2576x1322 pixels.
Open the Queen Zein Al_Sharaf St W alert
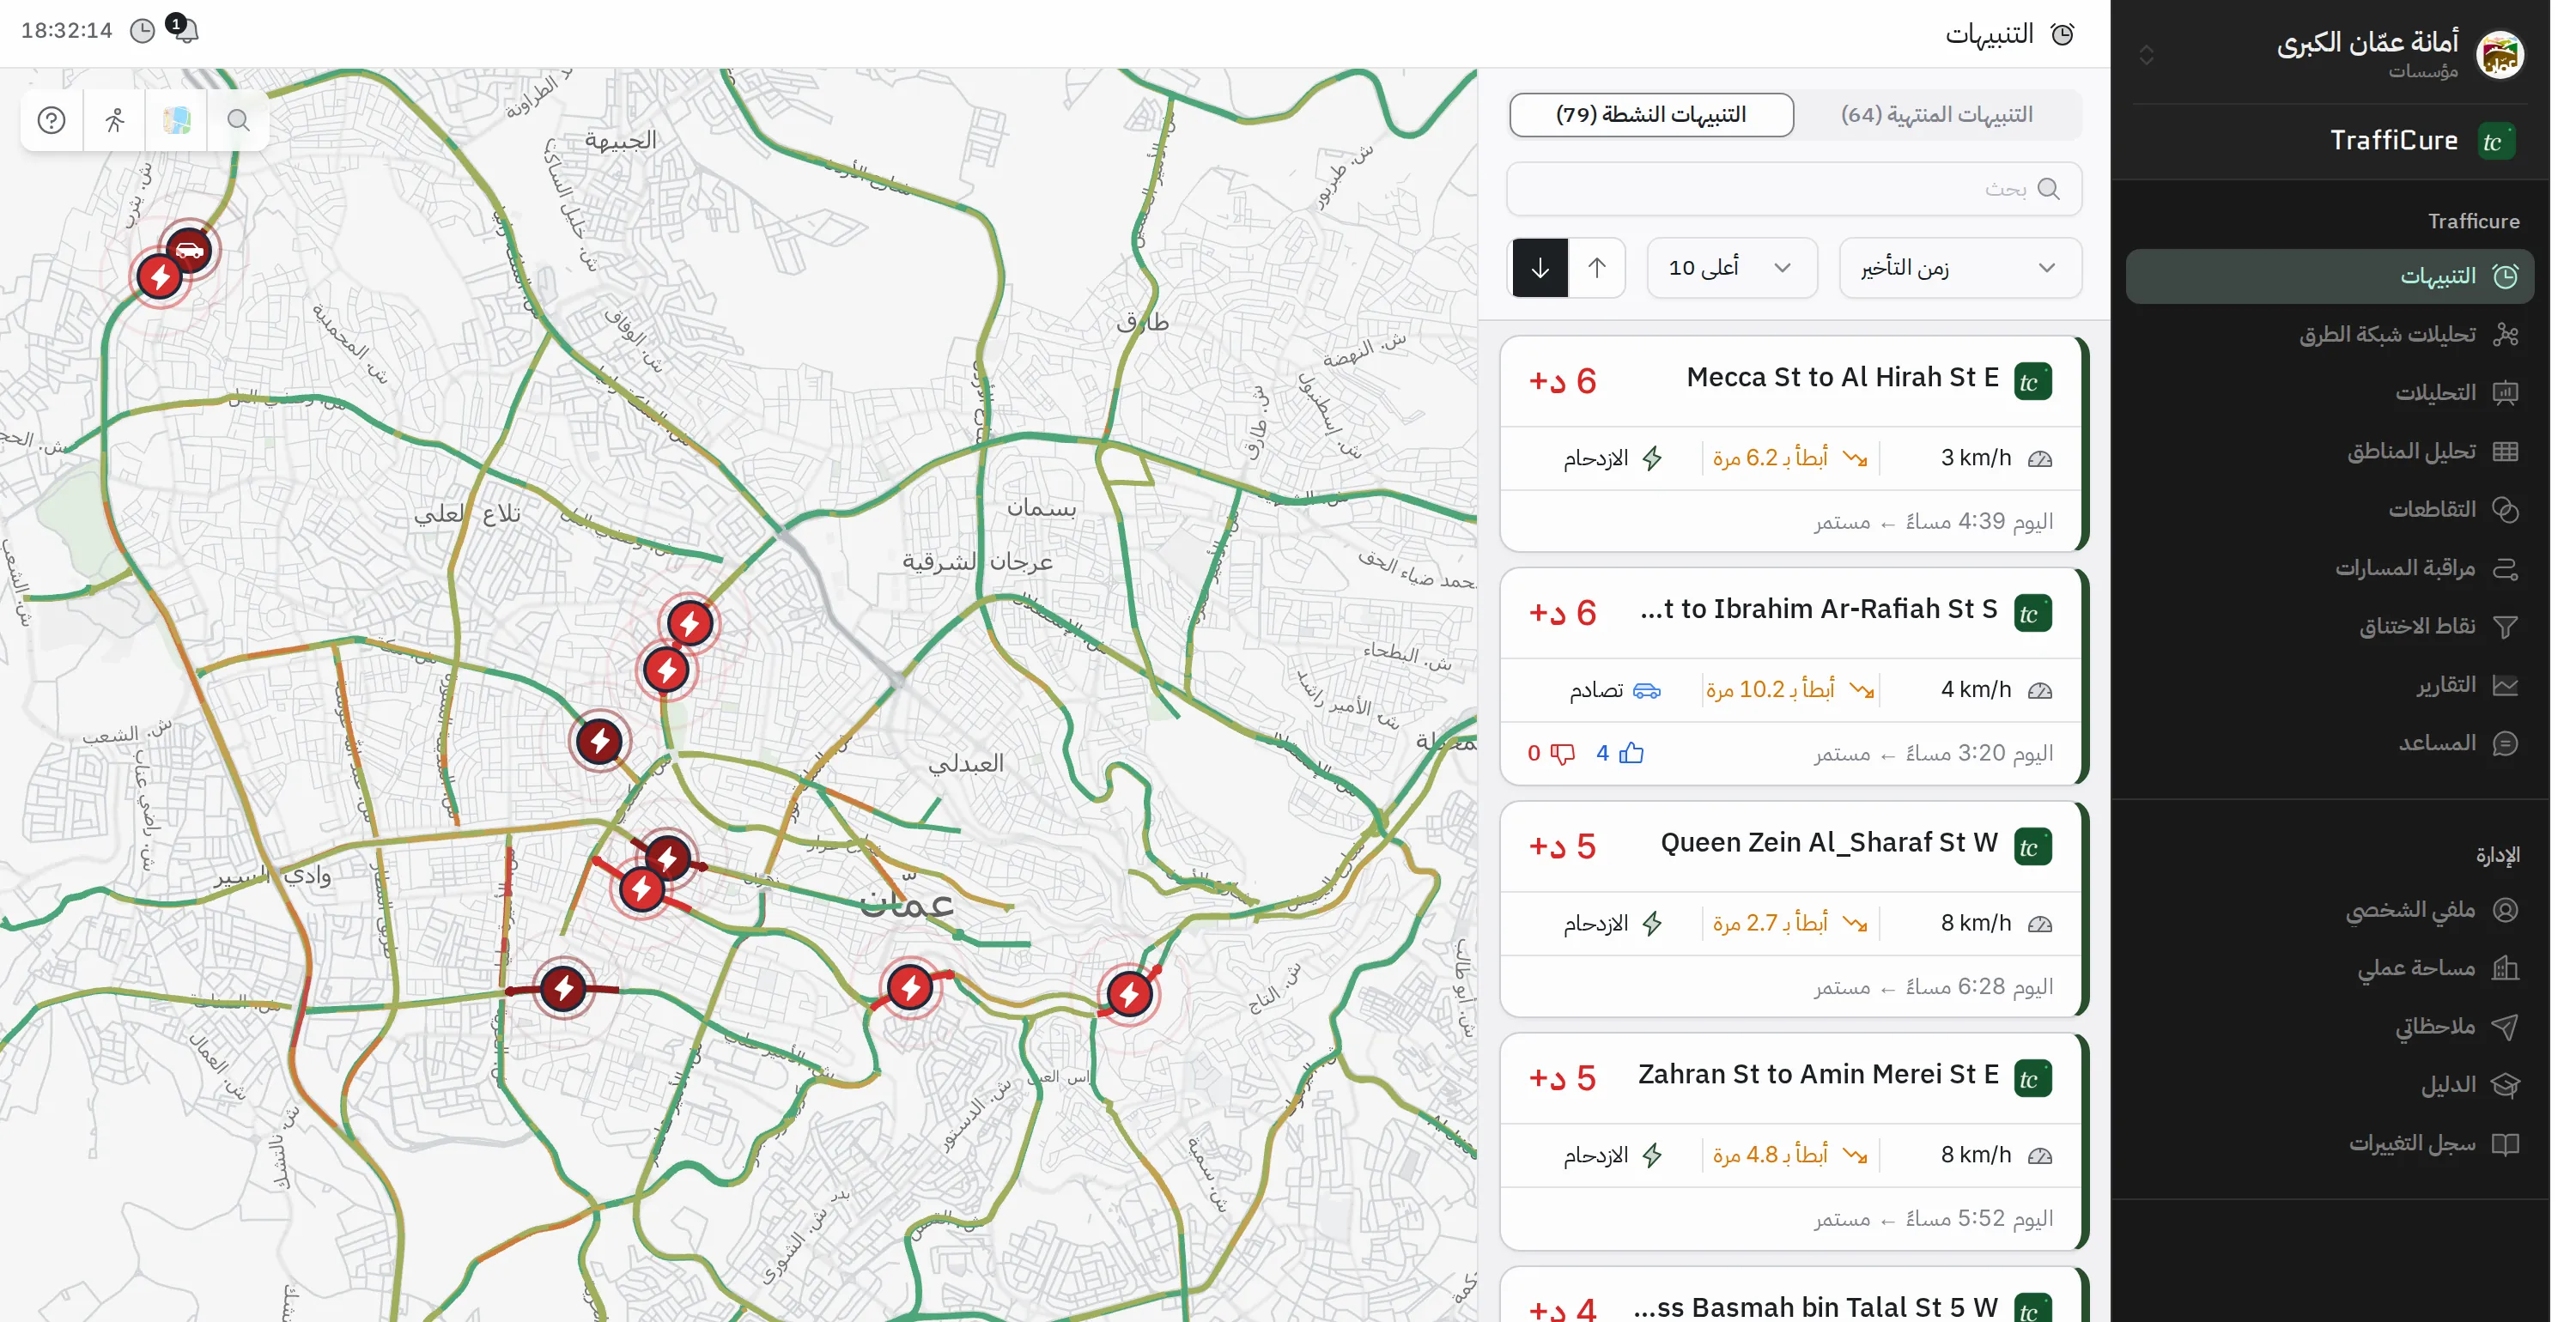click(x=1794, y=909)
